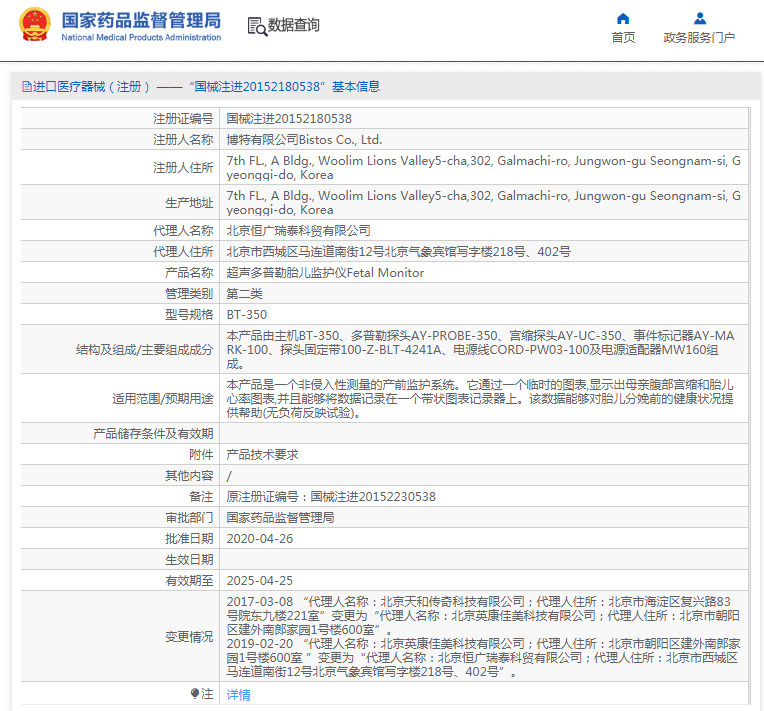
Task: Open the 详情 link
Action: point(238,694)
